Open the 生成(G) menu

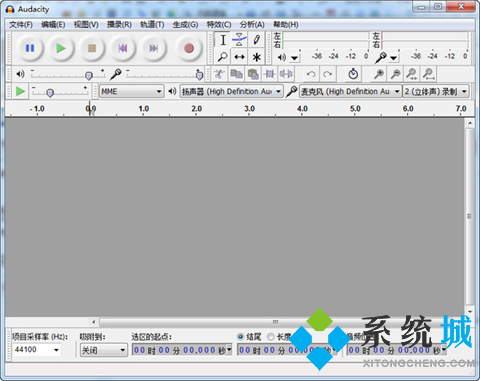pos(185,25)
